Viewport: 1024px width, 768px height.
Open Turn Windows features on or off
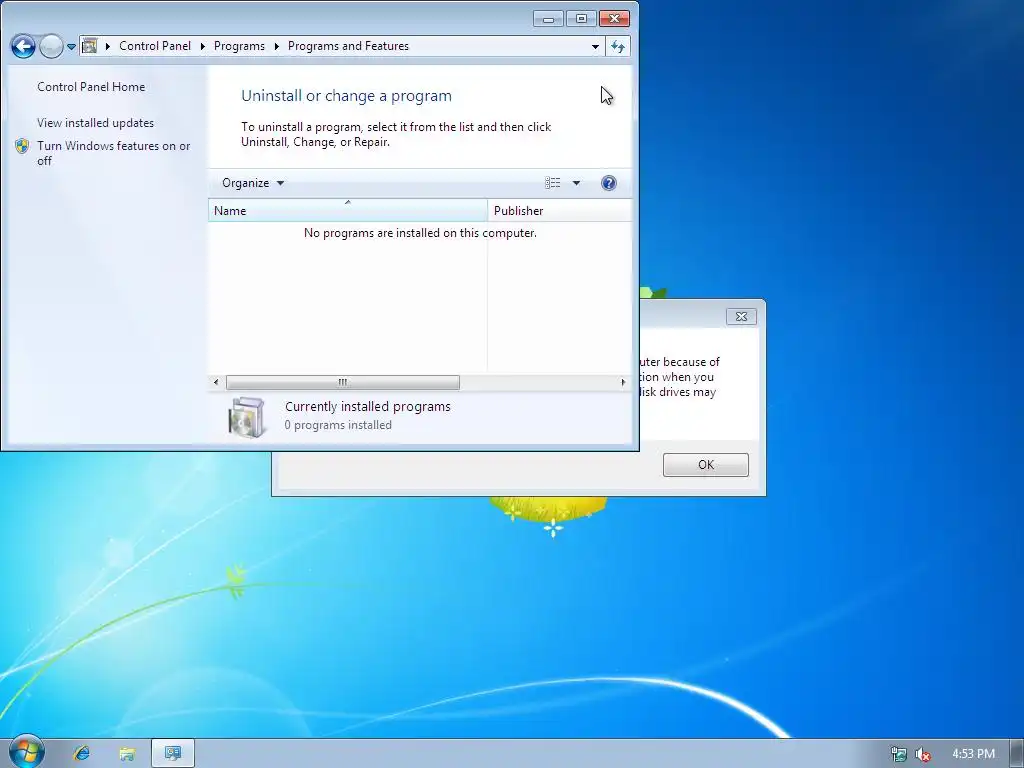[x=114, y=153]
